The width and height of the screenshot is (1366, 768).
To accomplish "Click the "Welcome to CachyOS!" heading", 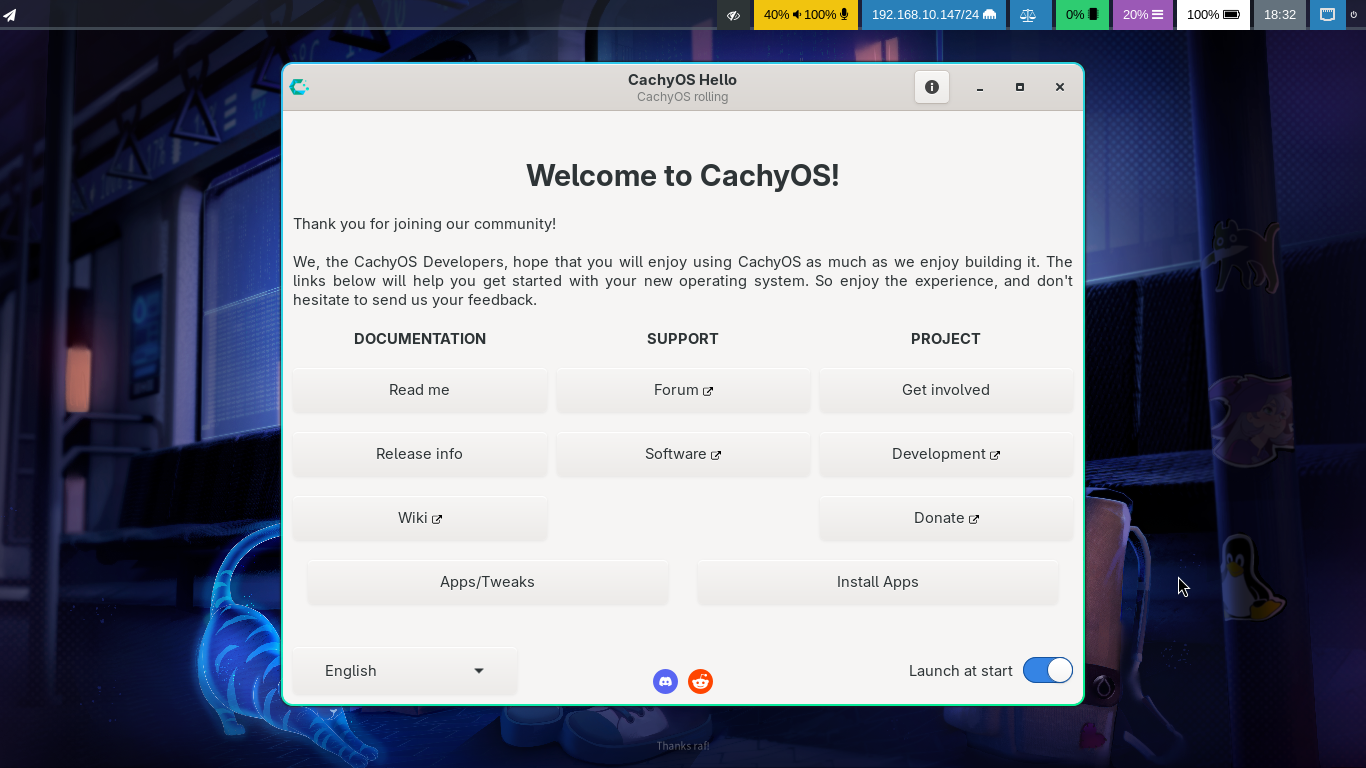I will (683, 176).
